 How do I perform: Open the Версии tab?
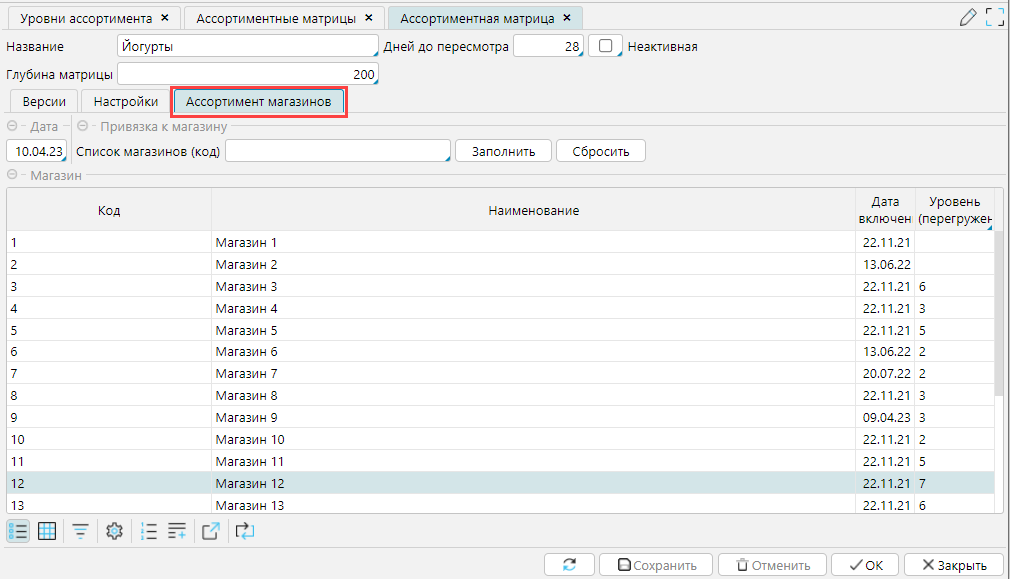coord(44,102)
